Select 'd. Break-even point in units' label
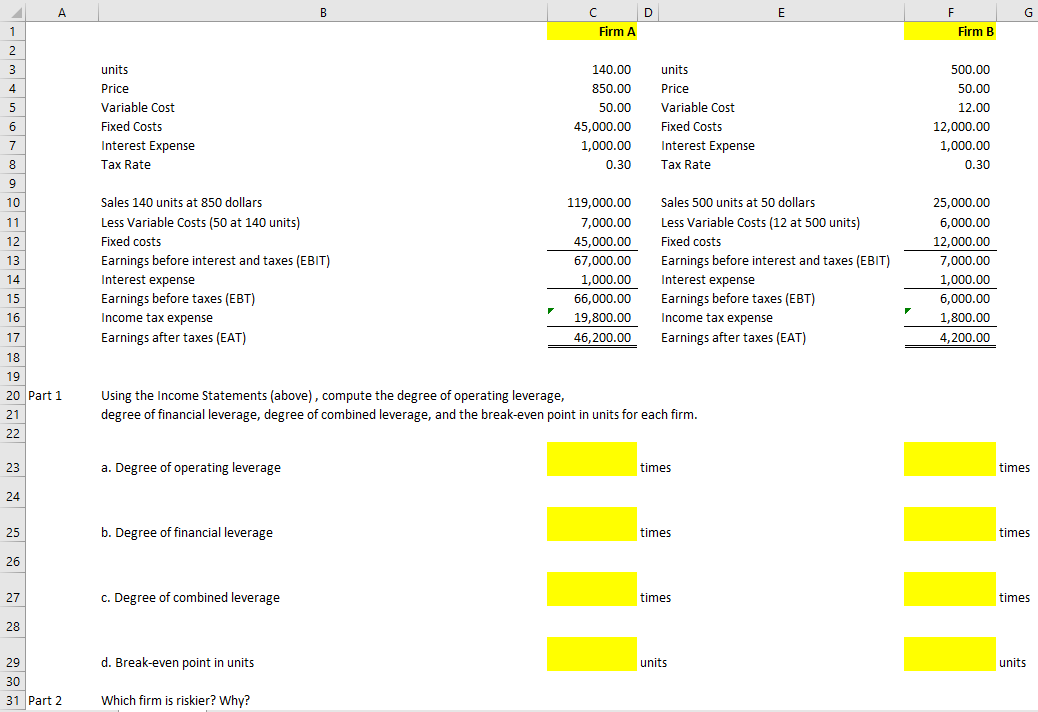This screenshot has width=1038, height=712. point(177,662)
